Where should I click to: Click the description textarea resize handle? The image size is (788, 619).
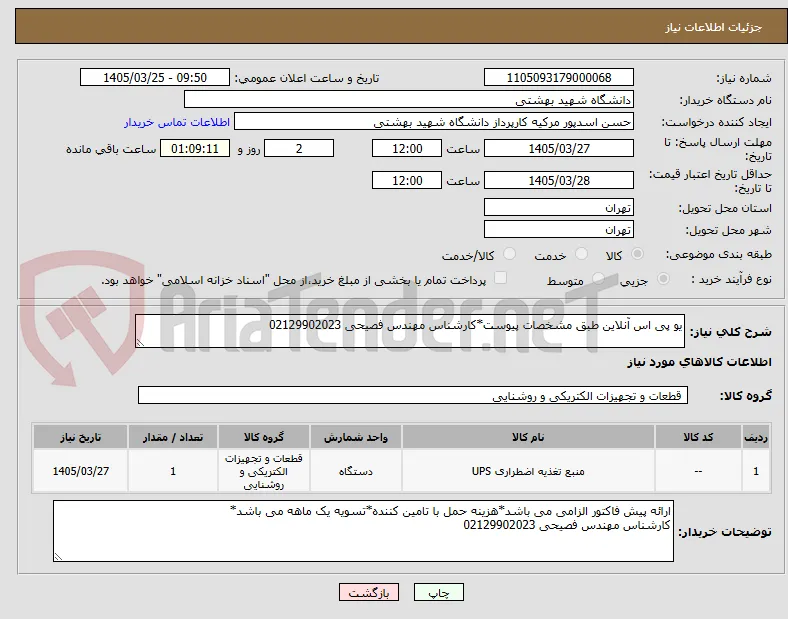click(140, 343)
